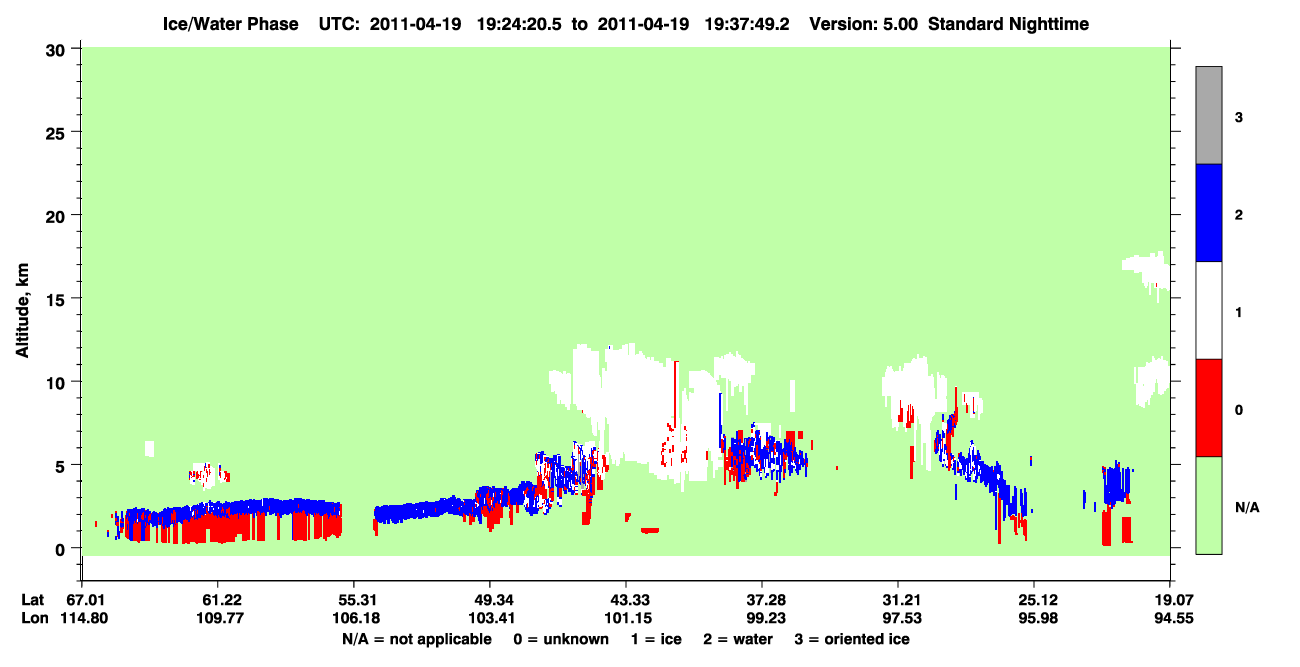Click the white ice color swatch

coord(1209,310)
